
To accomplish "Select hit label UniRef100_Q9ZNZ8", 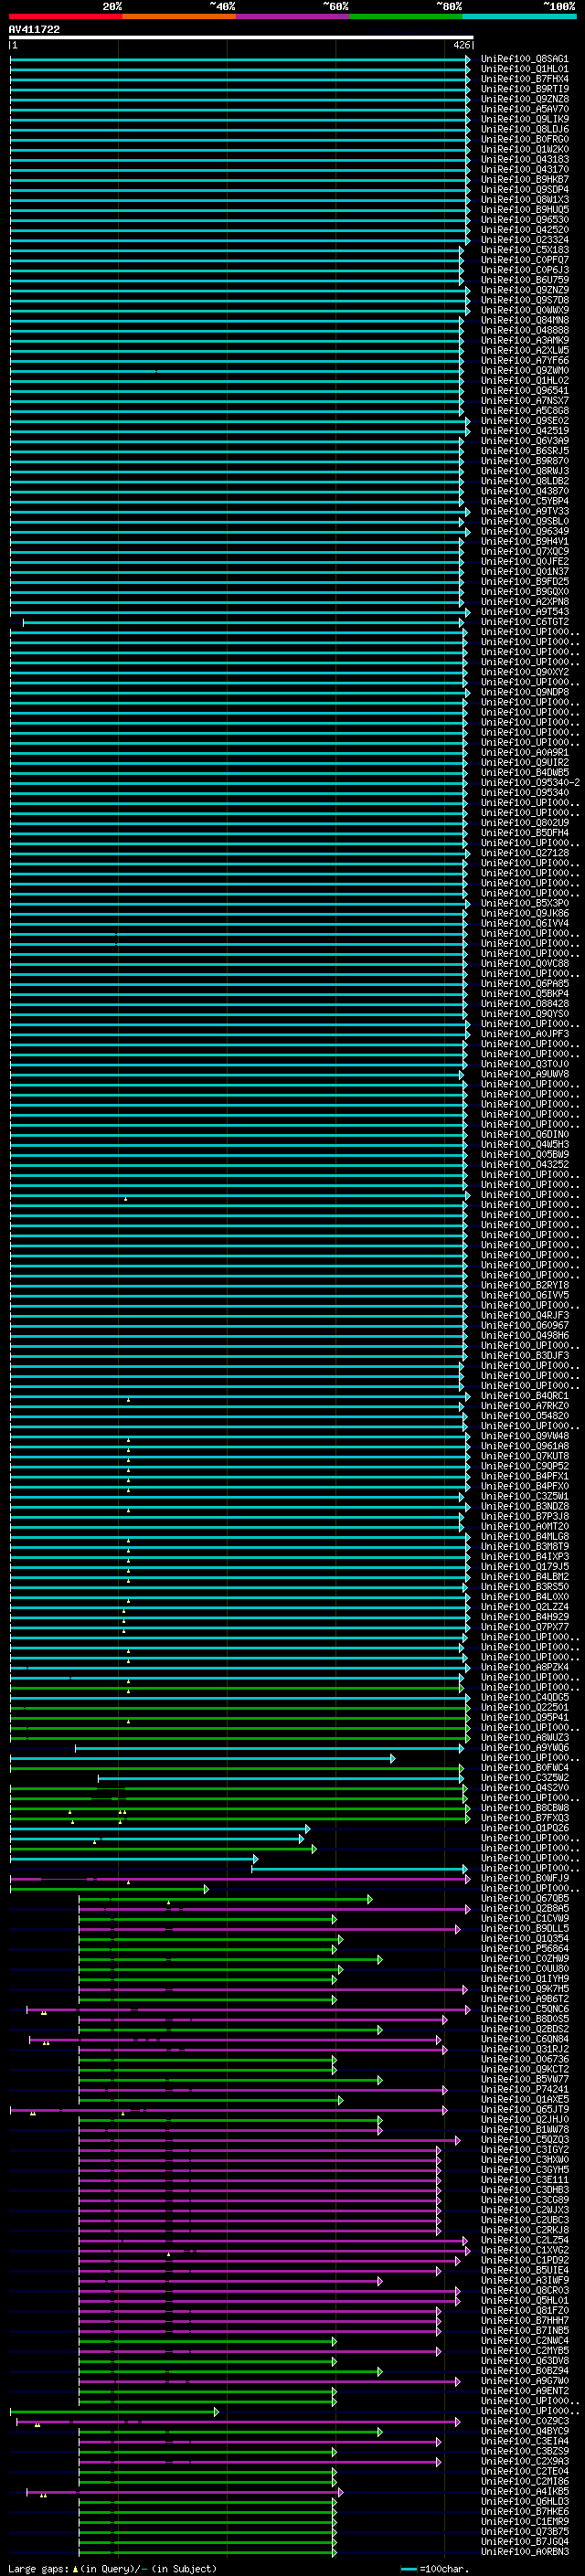I will coord(524,99).
